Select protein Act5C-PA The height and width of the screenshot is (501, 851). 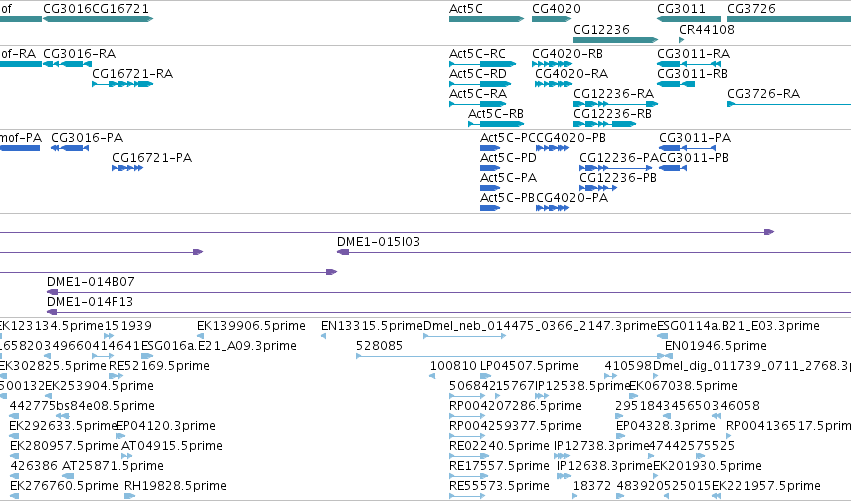click(x=490, y=188)
